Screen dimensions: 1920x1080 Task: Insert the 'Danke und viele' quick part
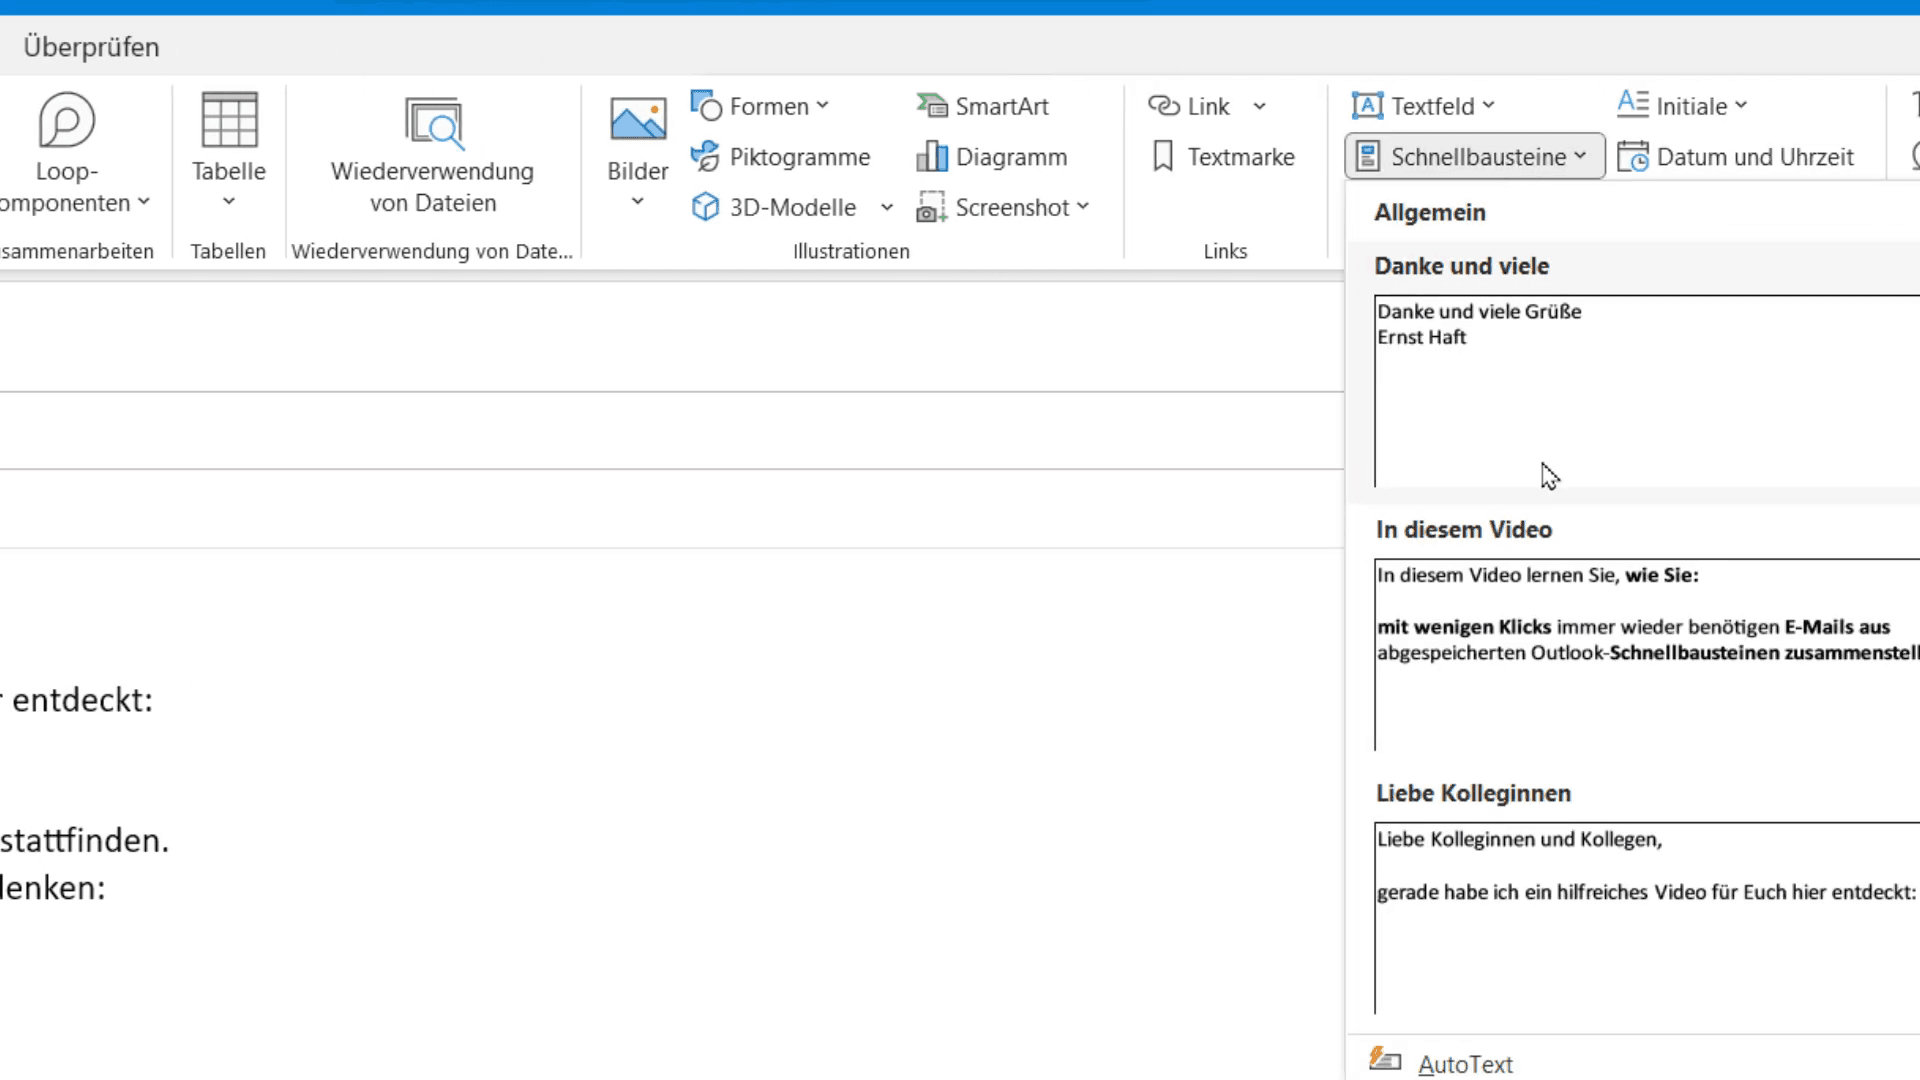pyautogui.click(x=1640, y=390)
